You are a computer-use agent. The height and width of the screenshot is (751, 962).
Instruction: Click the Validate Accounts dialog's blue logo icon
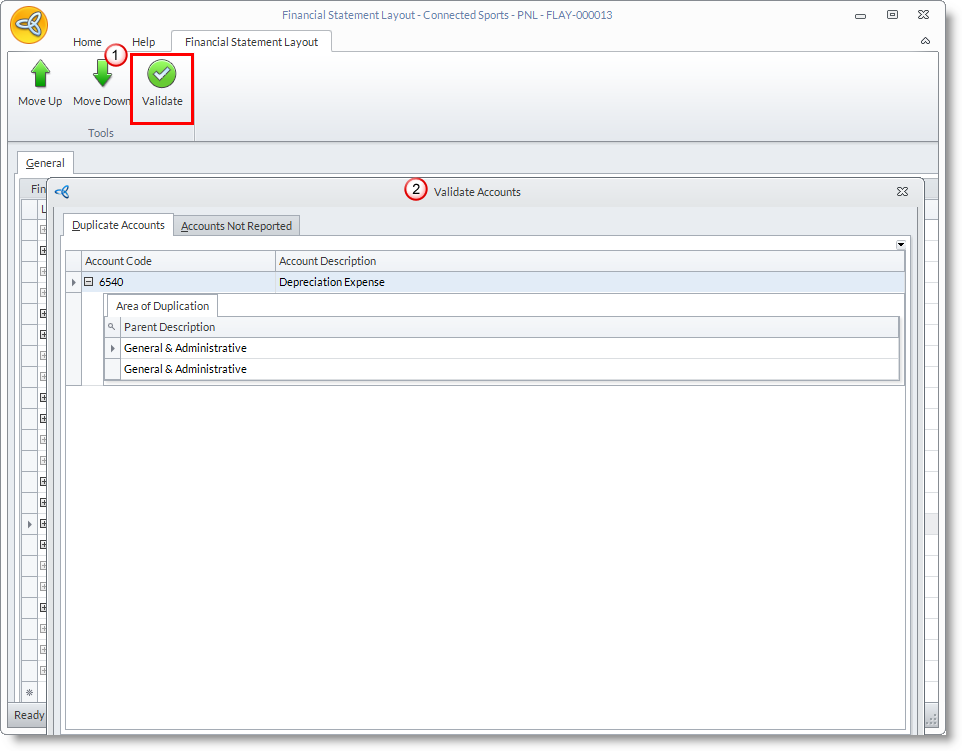tap(62, 192)
